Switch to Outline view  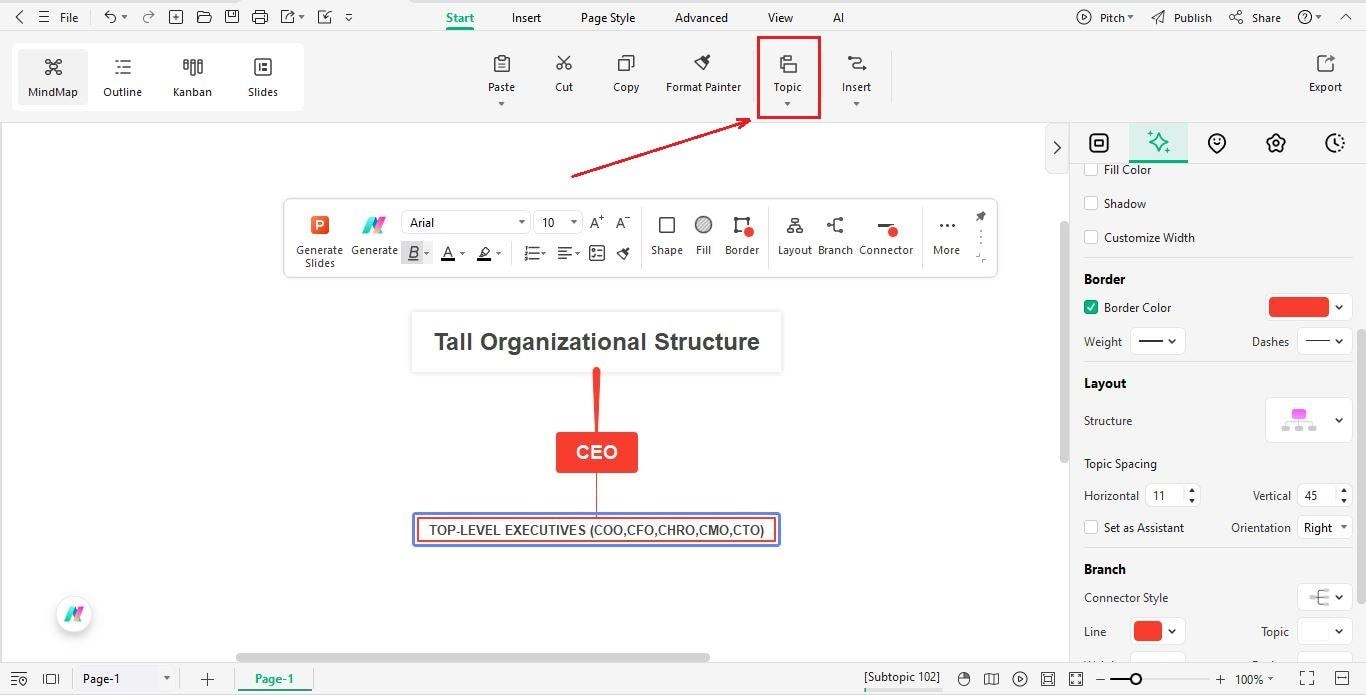click(x=122, y=76)
